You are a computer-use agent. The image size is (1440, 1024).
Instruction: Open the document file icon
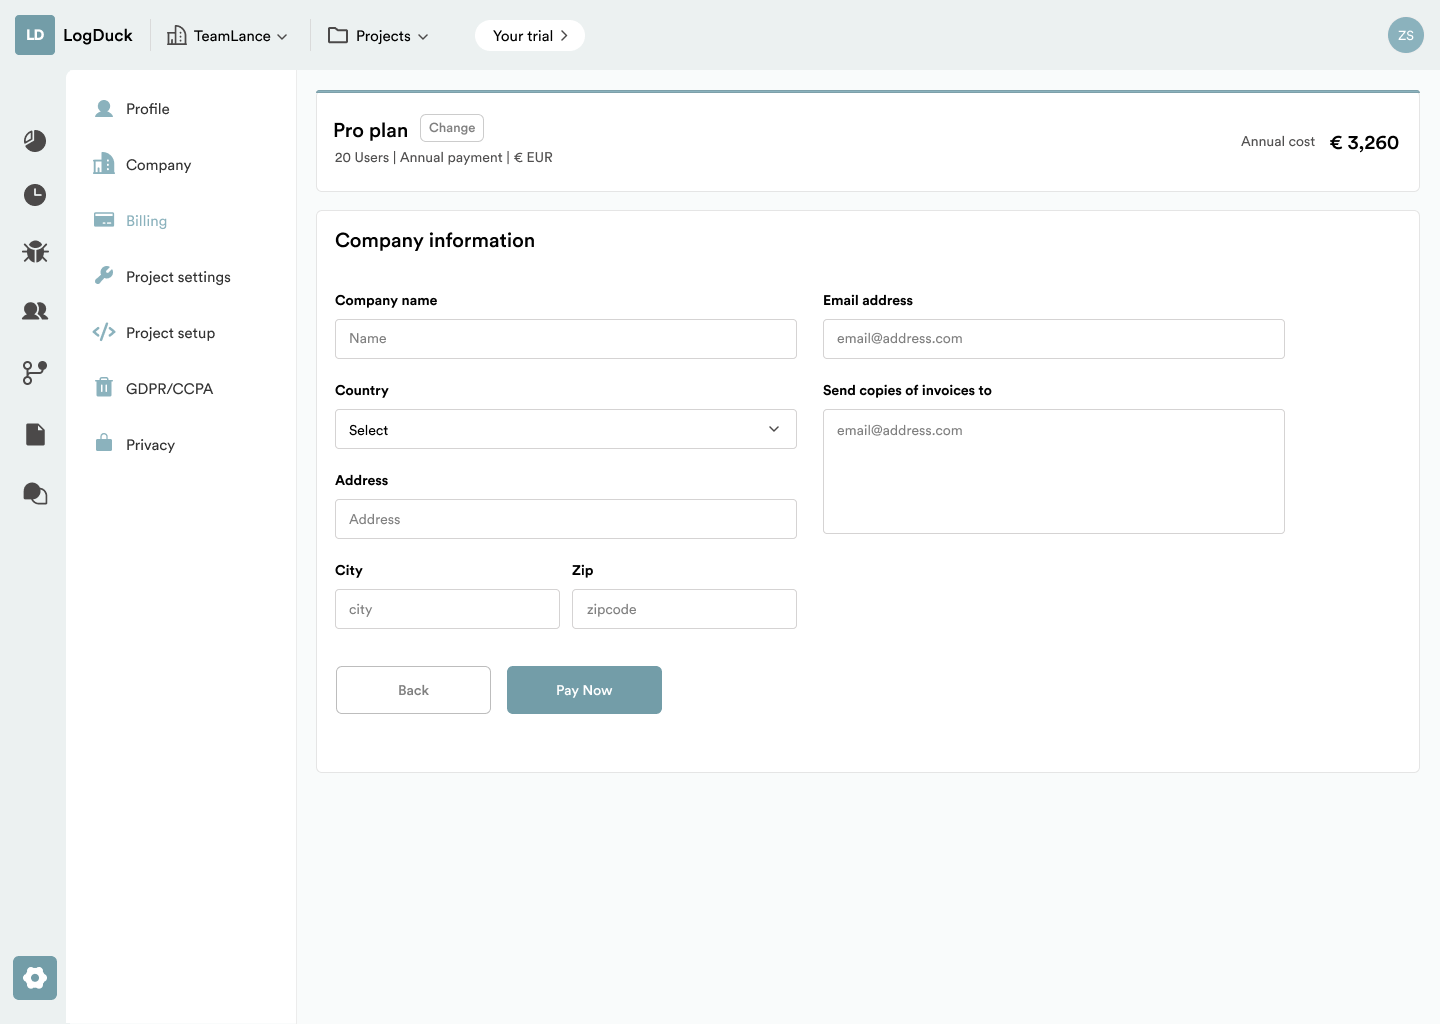(35, 434)
